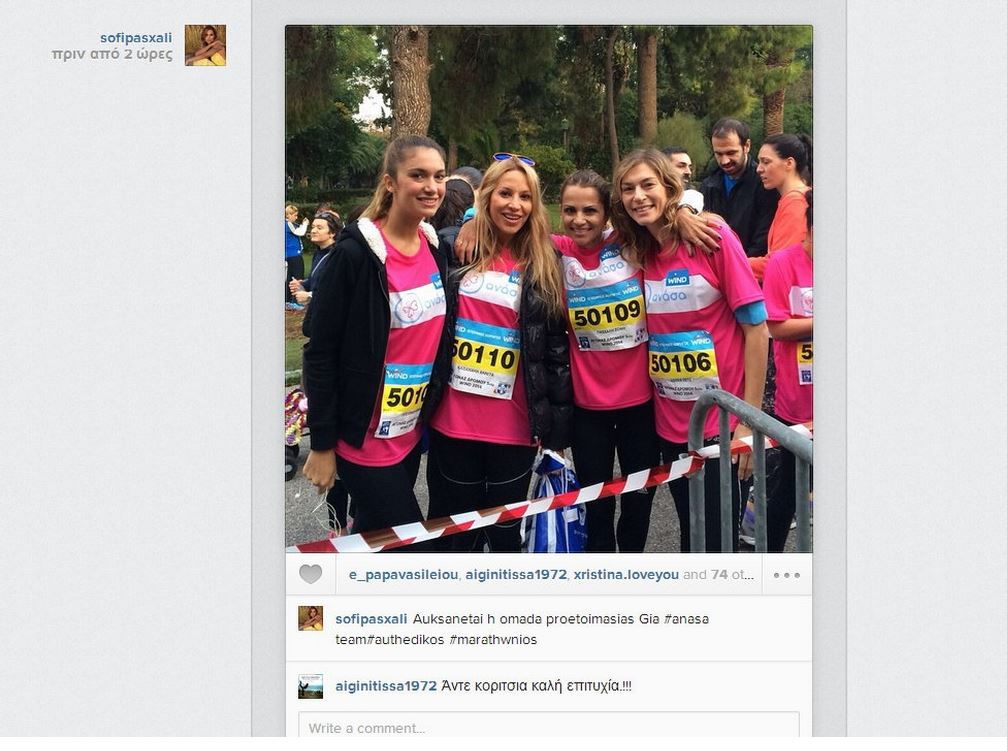Open xristina.loveyou profile from likes list
This screenshot has width=1007, height=751.
(626, 575)
